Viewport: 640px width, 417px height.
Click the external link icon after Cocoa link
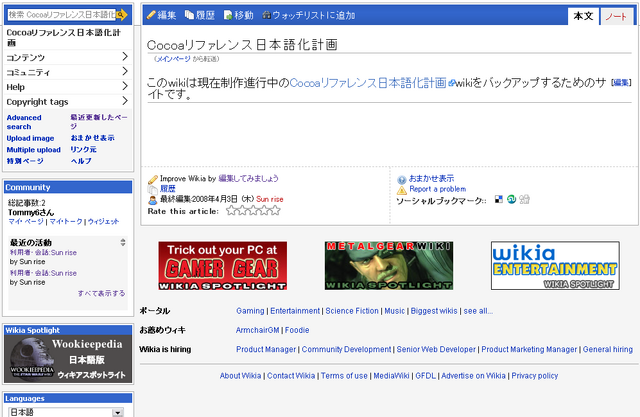click(x=451, y=83)
